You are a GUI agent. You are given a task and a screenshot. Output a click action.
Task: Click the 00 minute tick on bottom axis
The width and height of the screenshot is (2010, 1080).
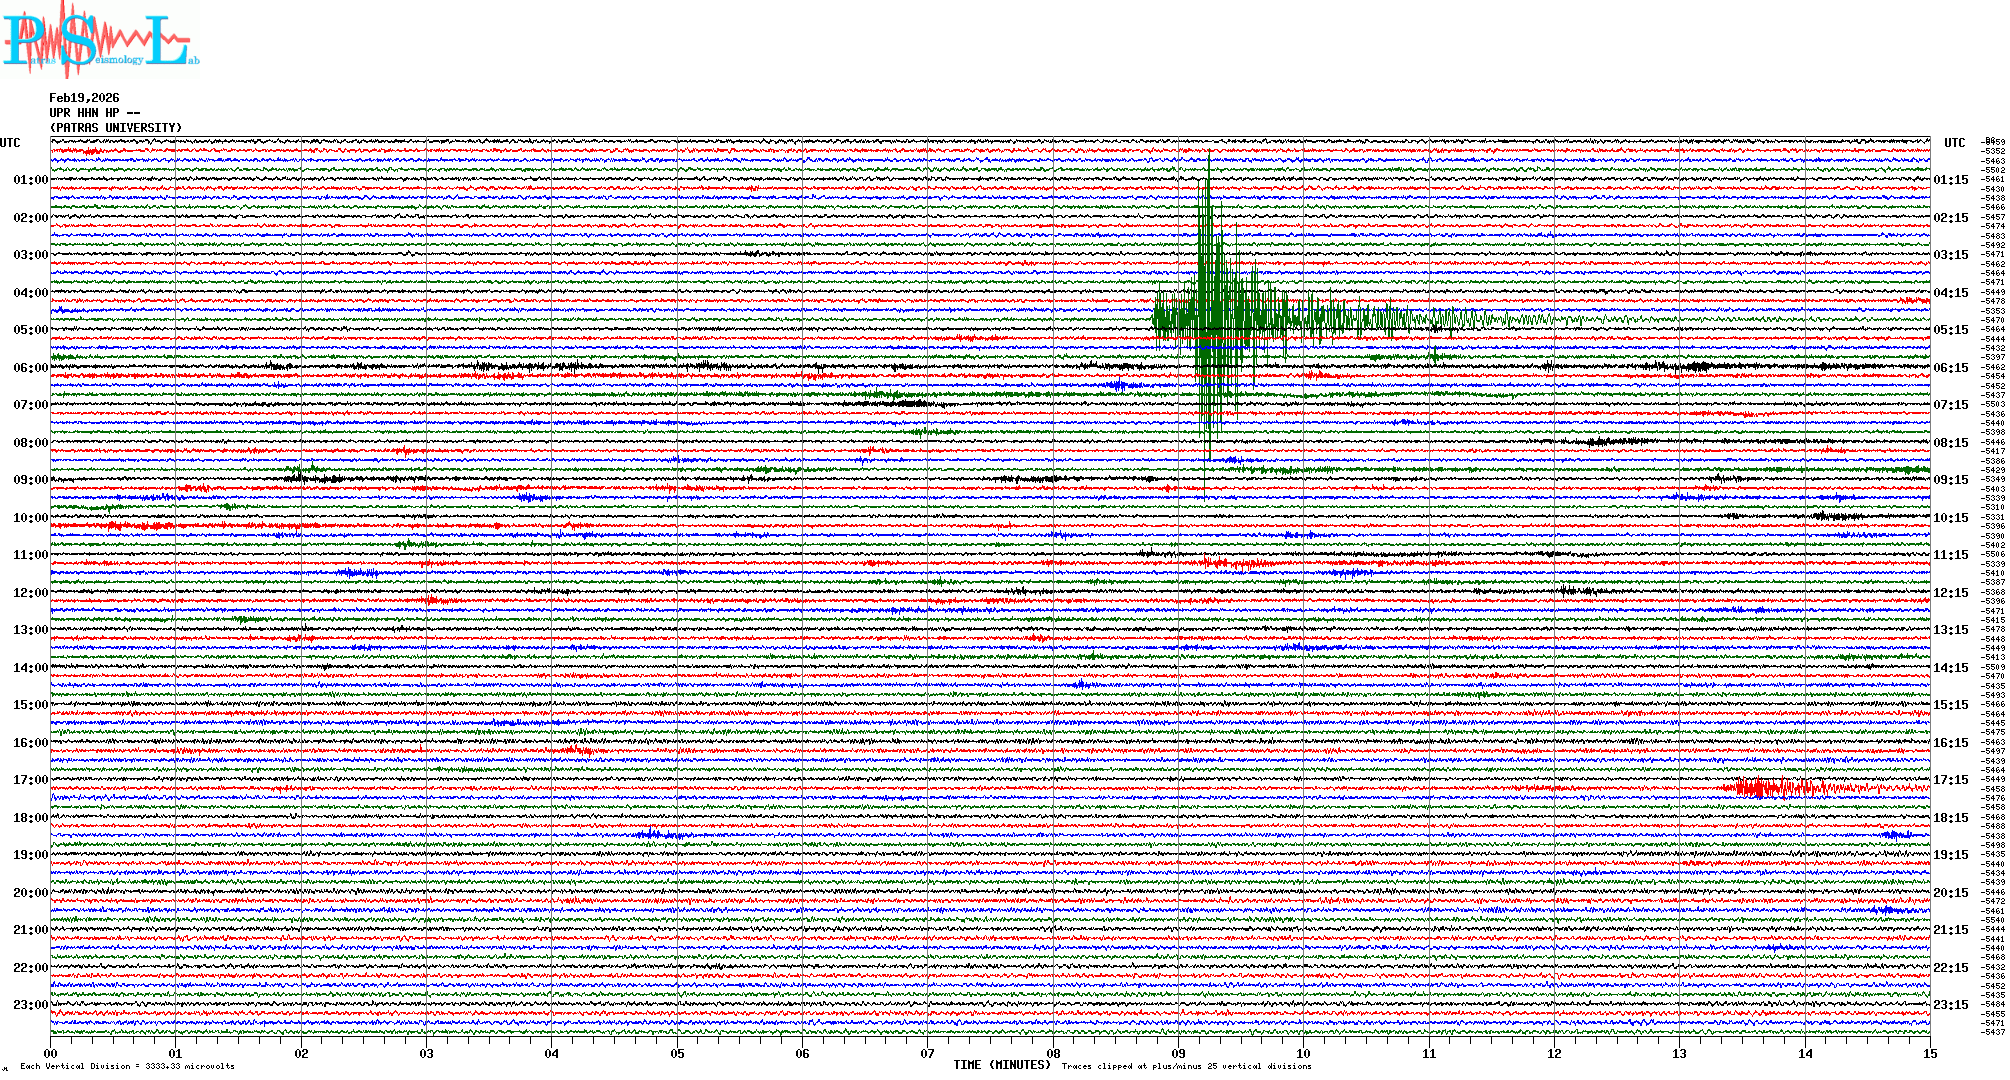51,1053
